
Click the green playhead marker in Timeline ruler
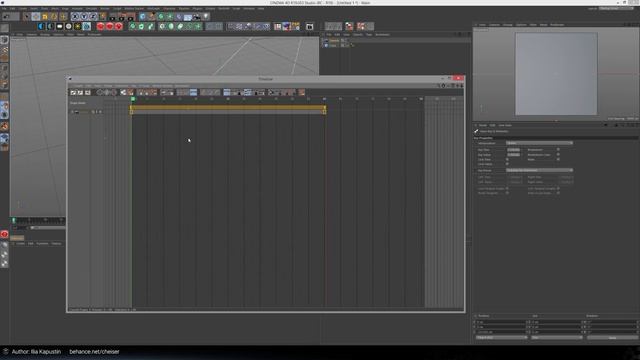click(133, 99)
